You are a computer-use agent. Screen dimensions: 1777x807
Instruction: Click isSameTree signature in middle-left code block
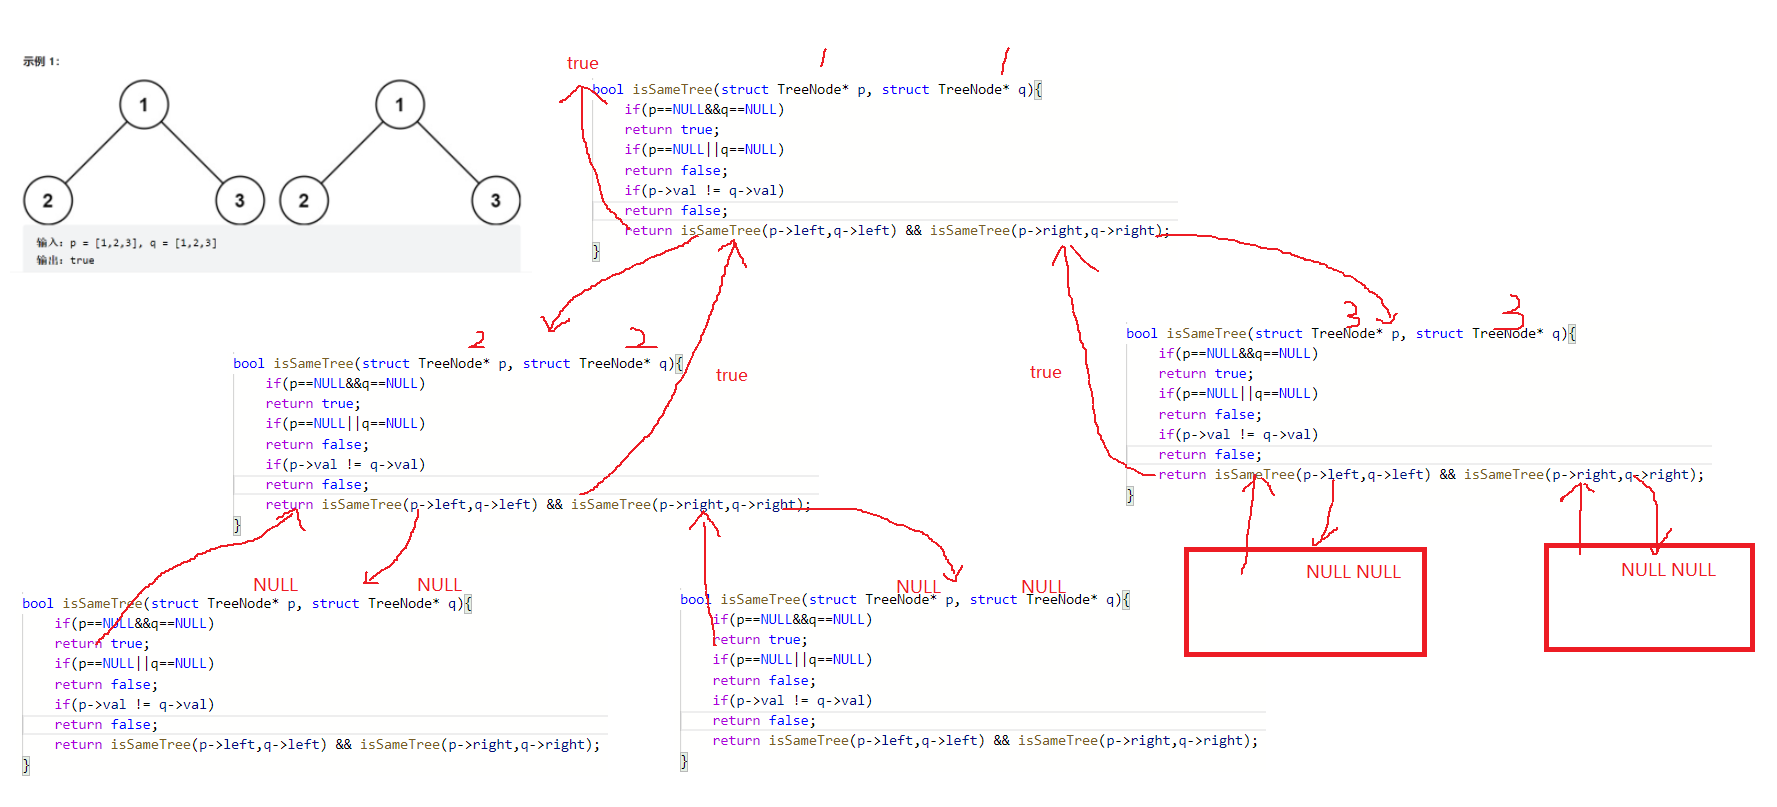tap(458, 364)
